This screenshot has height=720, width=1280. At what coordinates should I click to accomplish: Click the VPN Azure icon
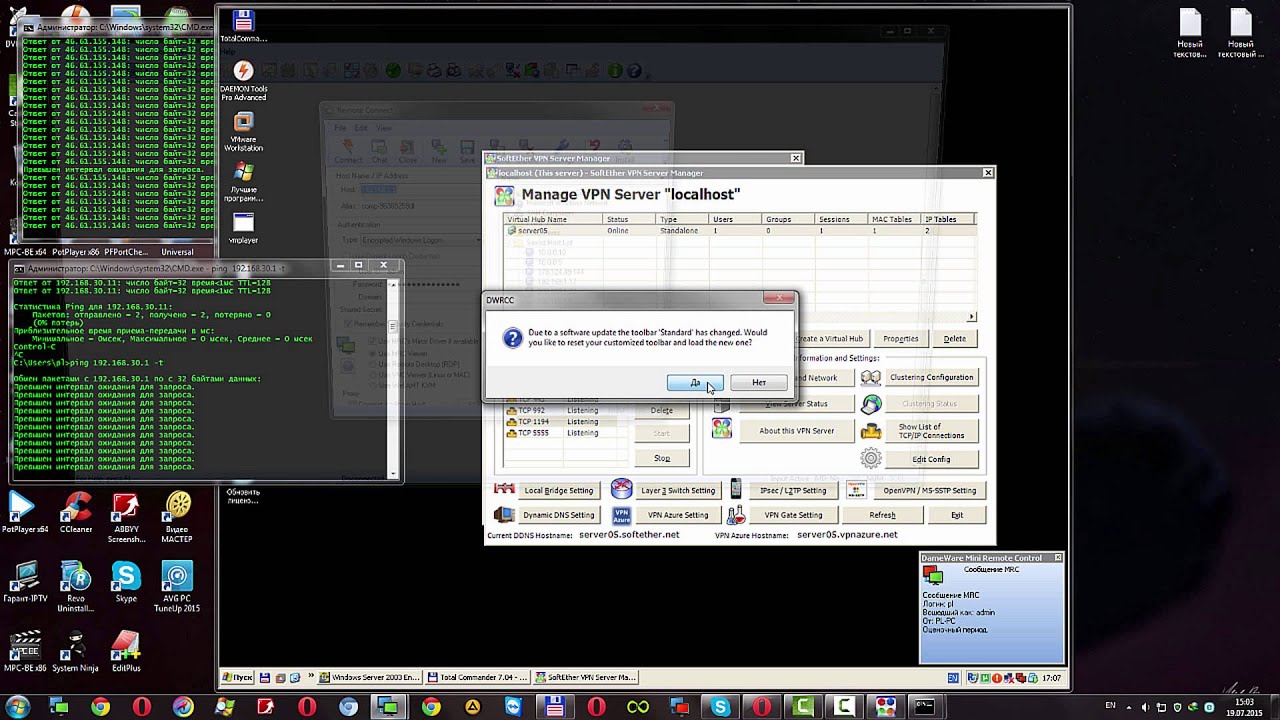pos(622,515)
